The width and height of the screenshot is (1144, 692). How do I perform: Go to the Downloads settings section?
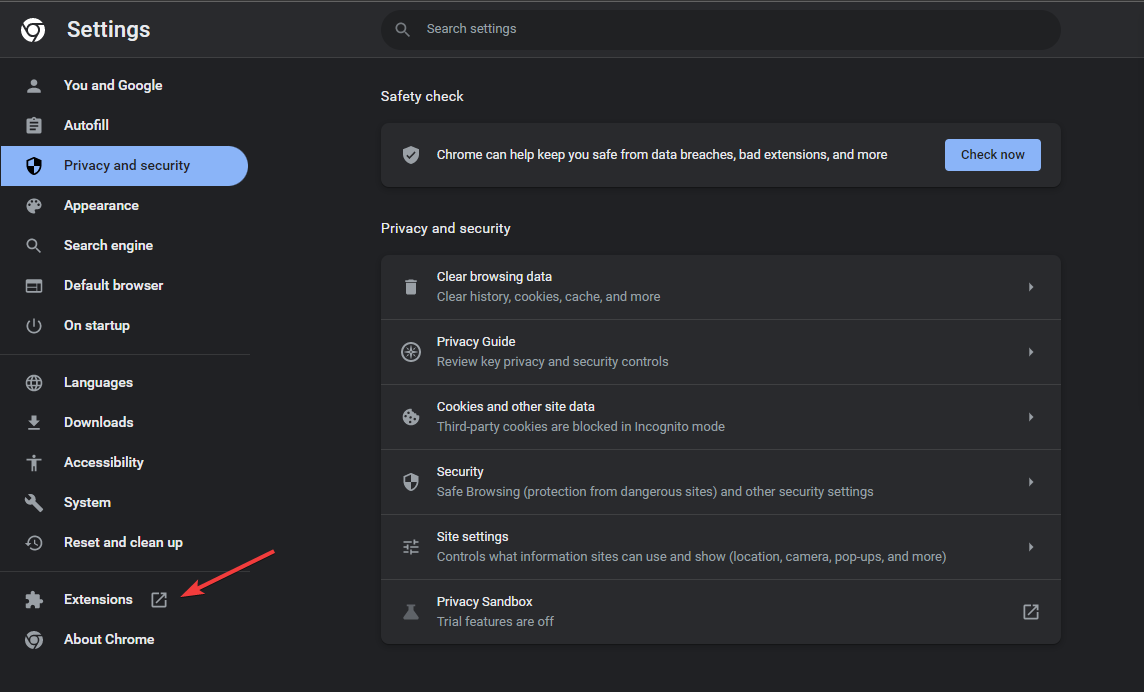tap(98, 423)
